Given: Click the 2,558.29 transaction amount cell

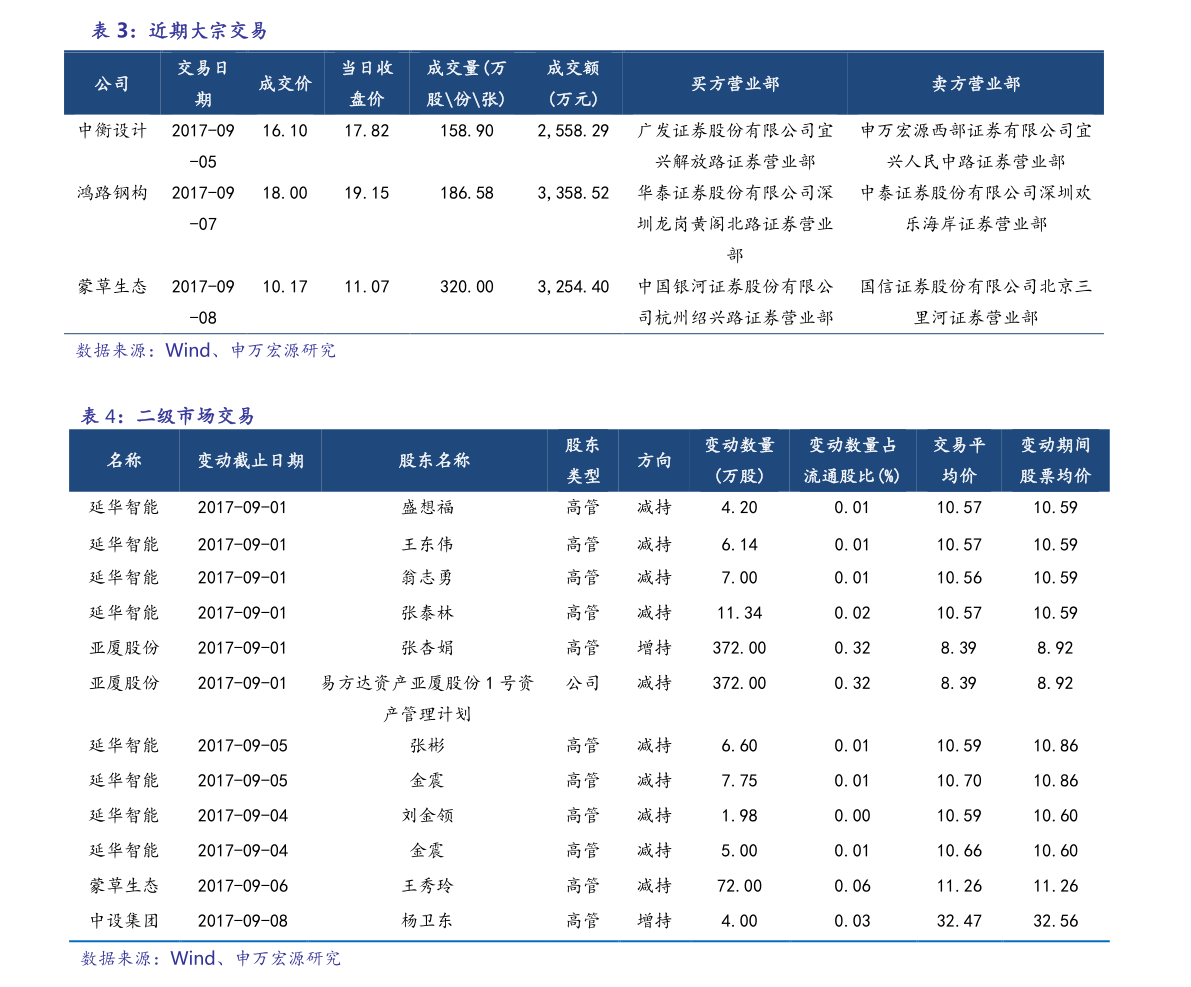Looking at the screenshot, I should click(x=573, y=131).
